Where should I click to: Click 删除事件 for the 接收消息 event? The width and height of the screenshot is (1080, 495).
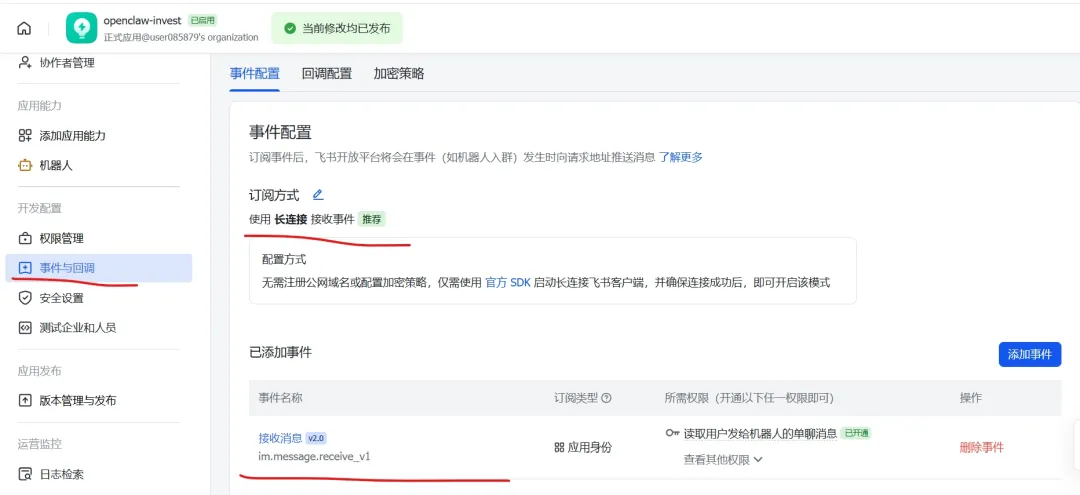(x=982, y=447)
